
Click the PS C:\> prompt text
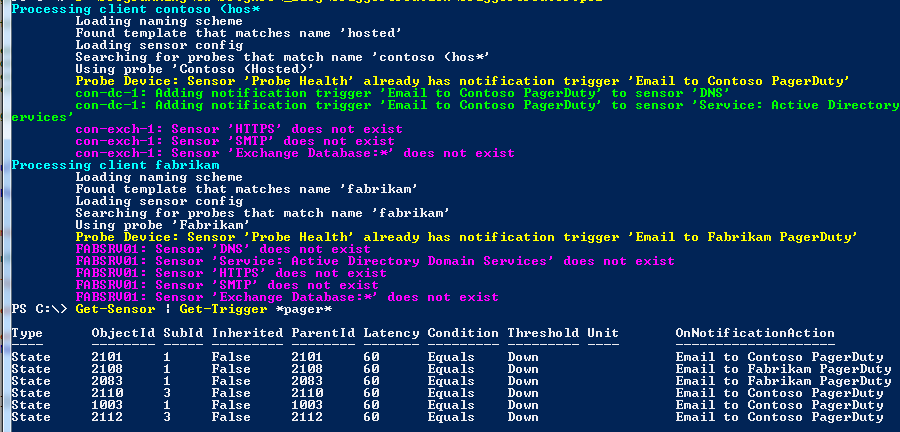(36, 309)
